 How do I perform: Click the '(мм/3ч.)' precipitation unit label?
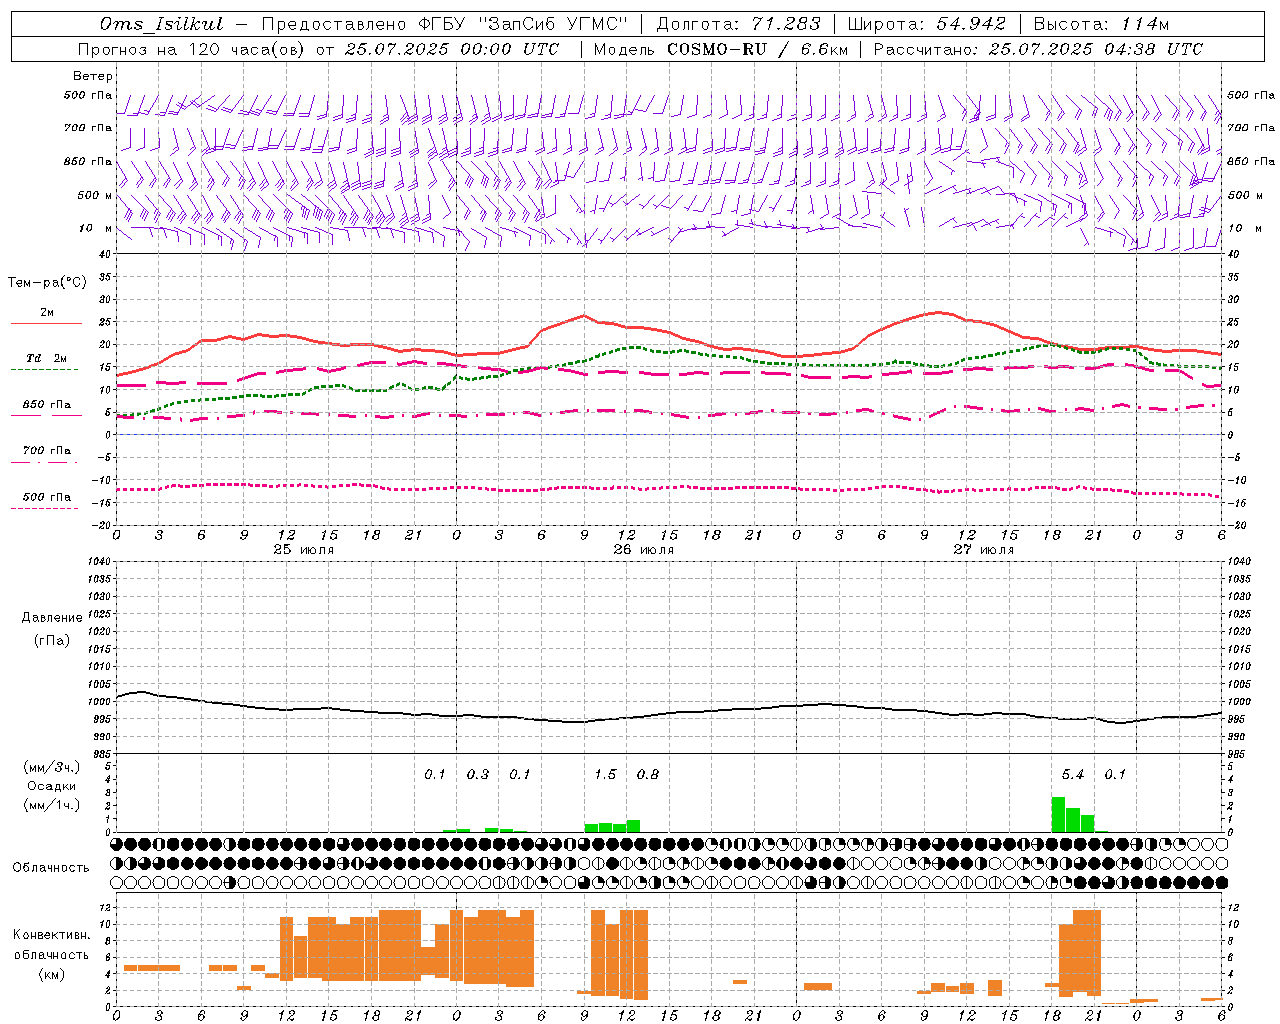(x=52, y=768)
